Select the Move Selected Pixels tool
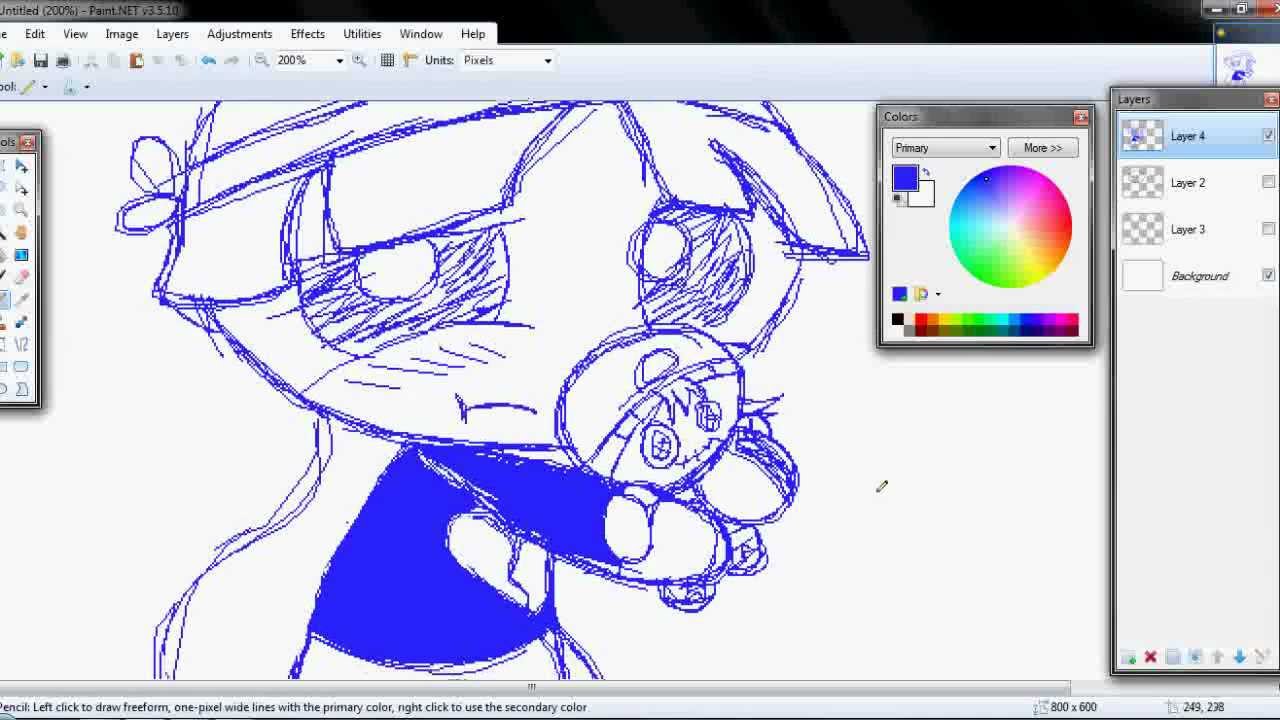The height and width of the screenshot is (720, 1280). pos(21,166)
